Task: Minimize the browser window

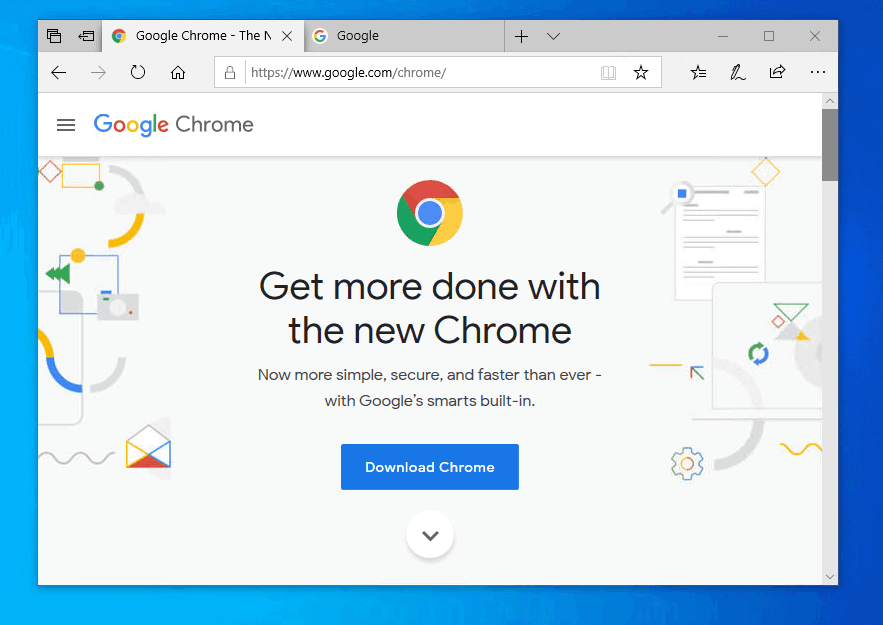Action: (x=723, y=36)
